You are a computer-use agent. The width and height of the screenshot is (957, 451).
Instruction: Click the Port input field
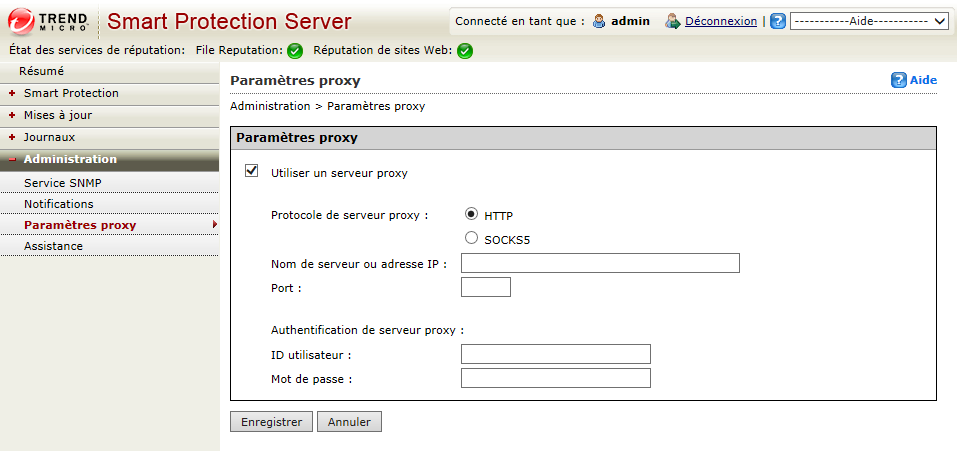pos(485,288)
